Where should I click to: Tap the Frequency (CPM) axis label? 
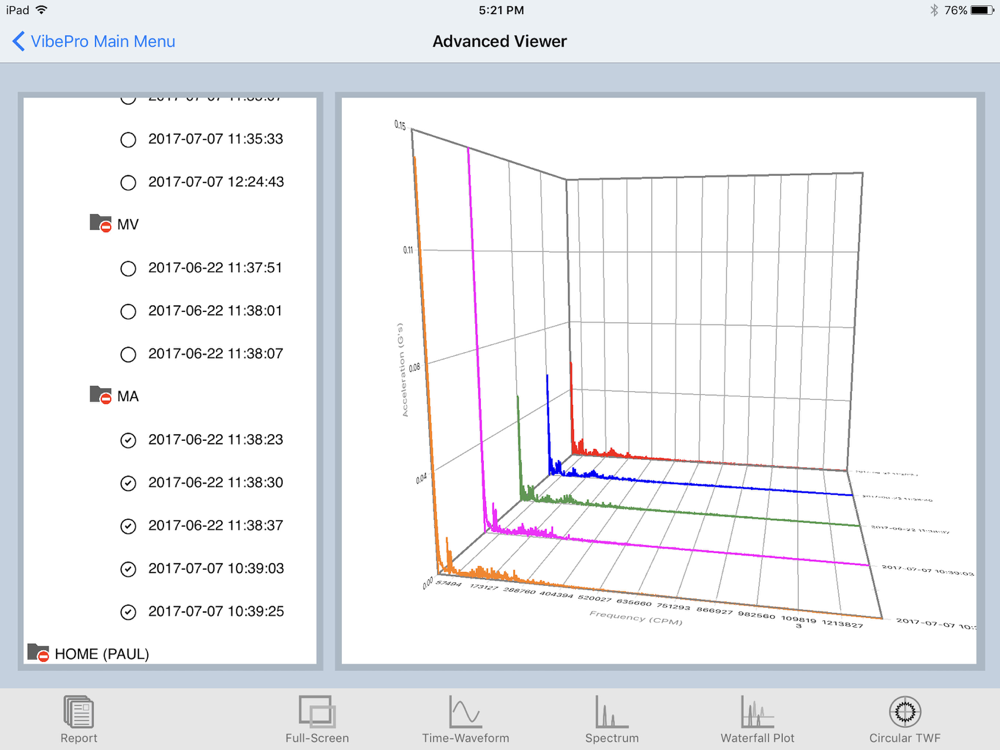(x=636, y=617)
